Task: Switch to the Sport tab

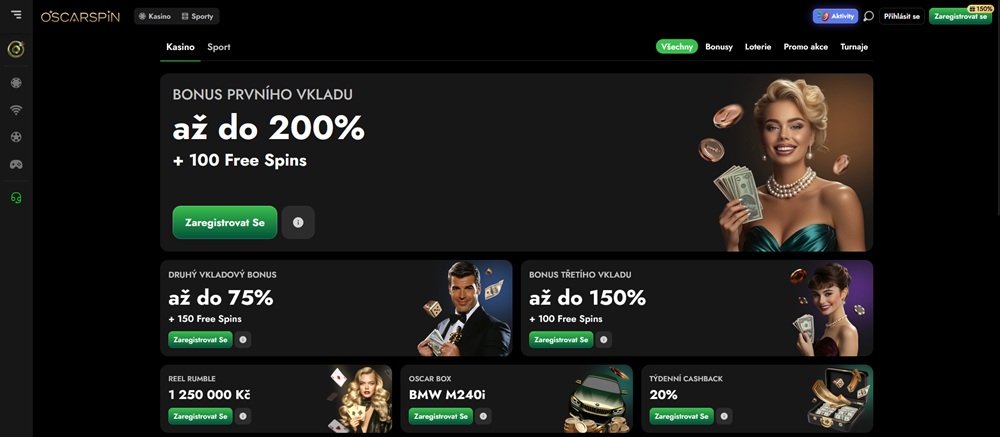Action: 219,47
